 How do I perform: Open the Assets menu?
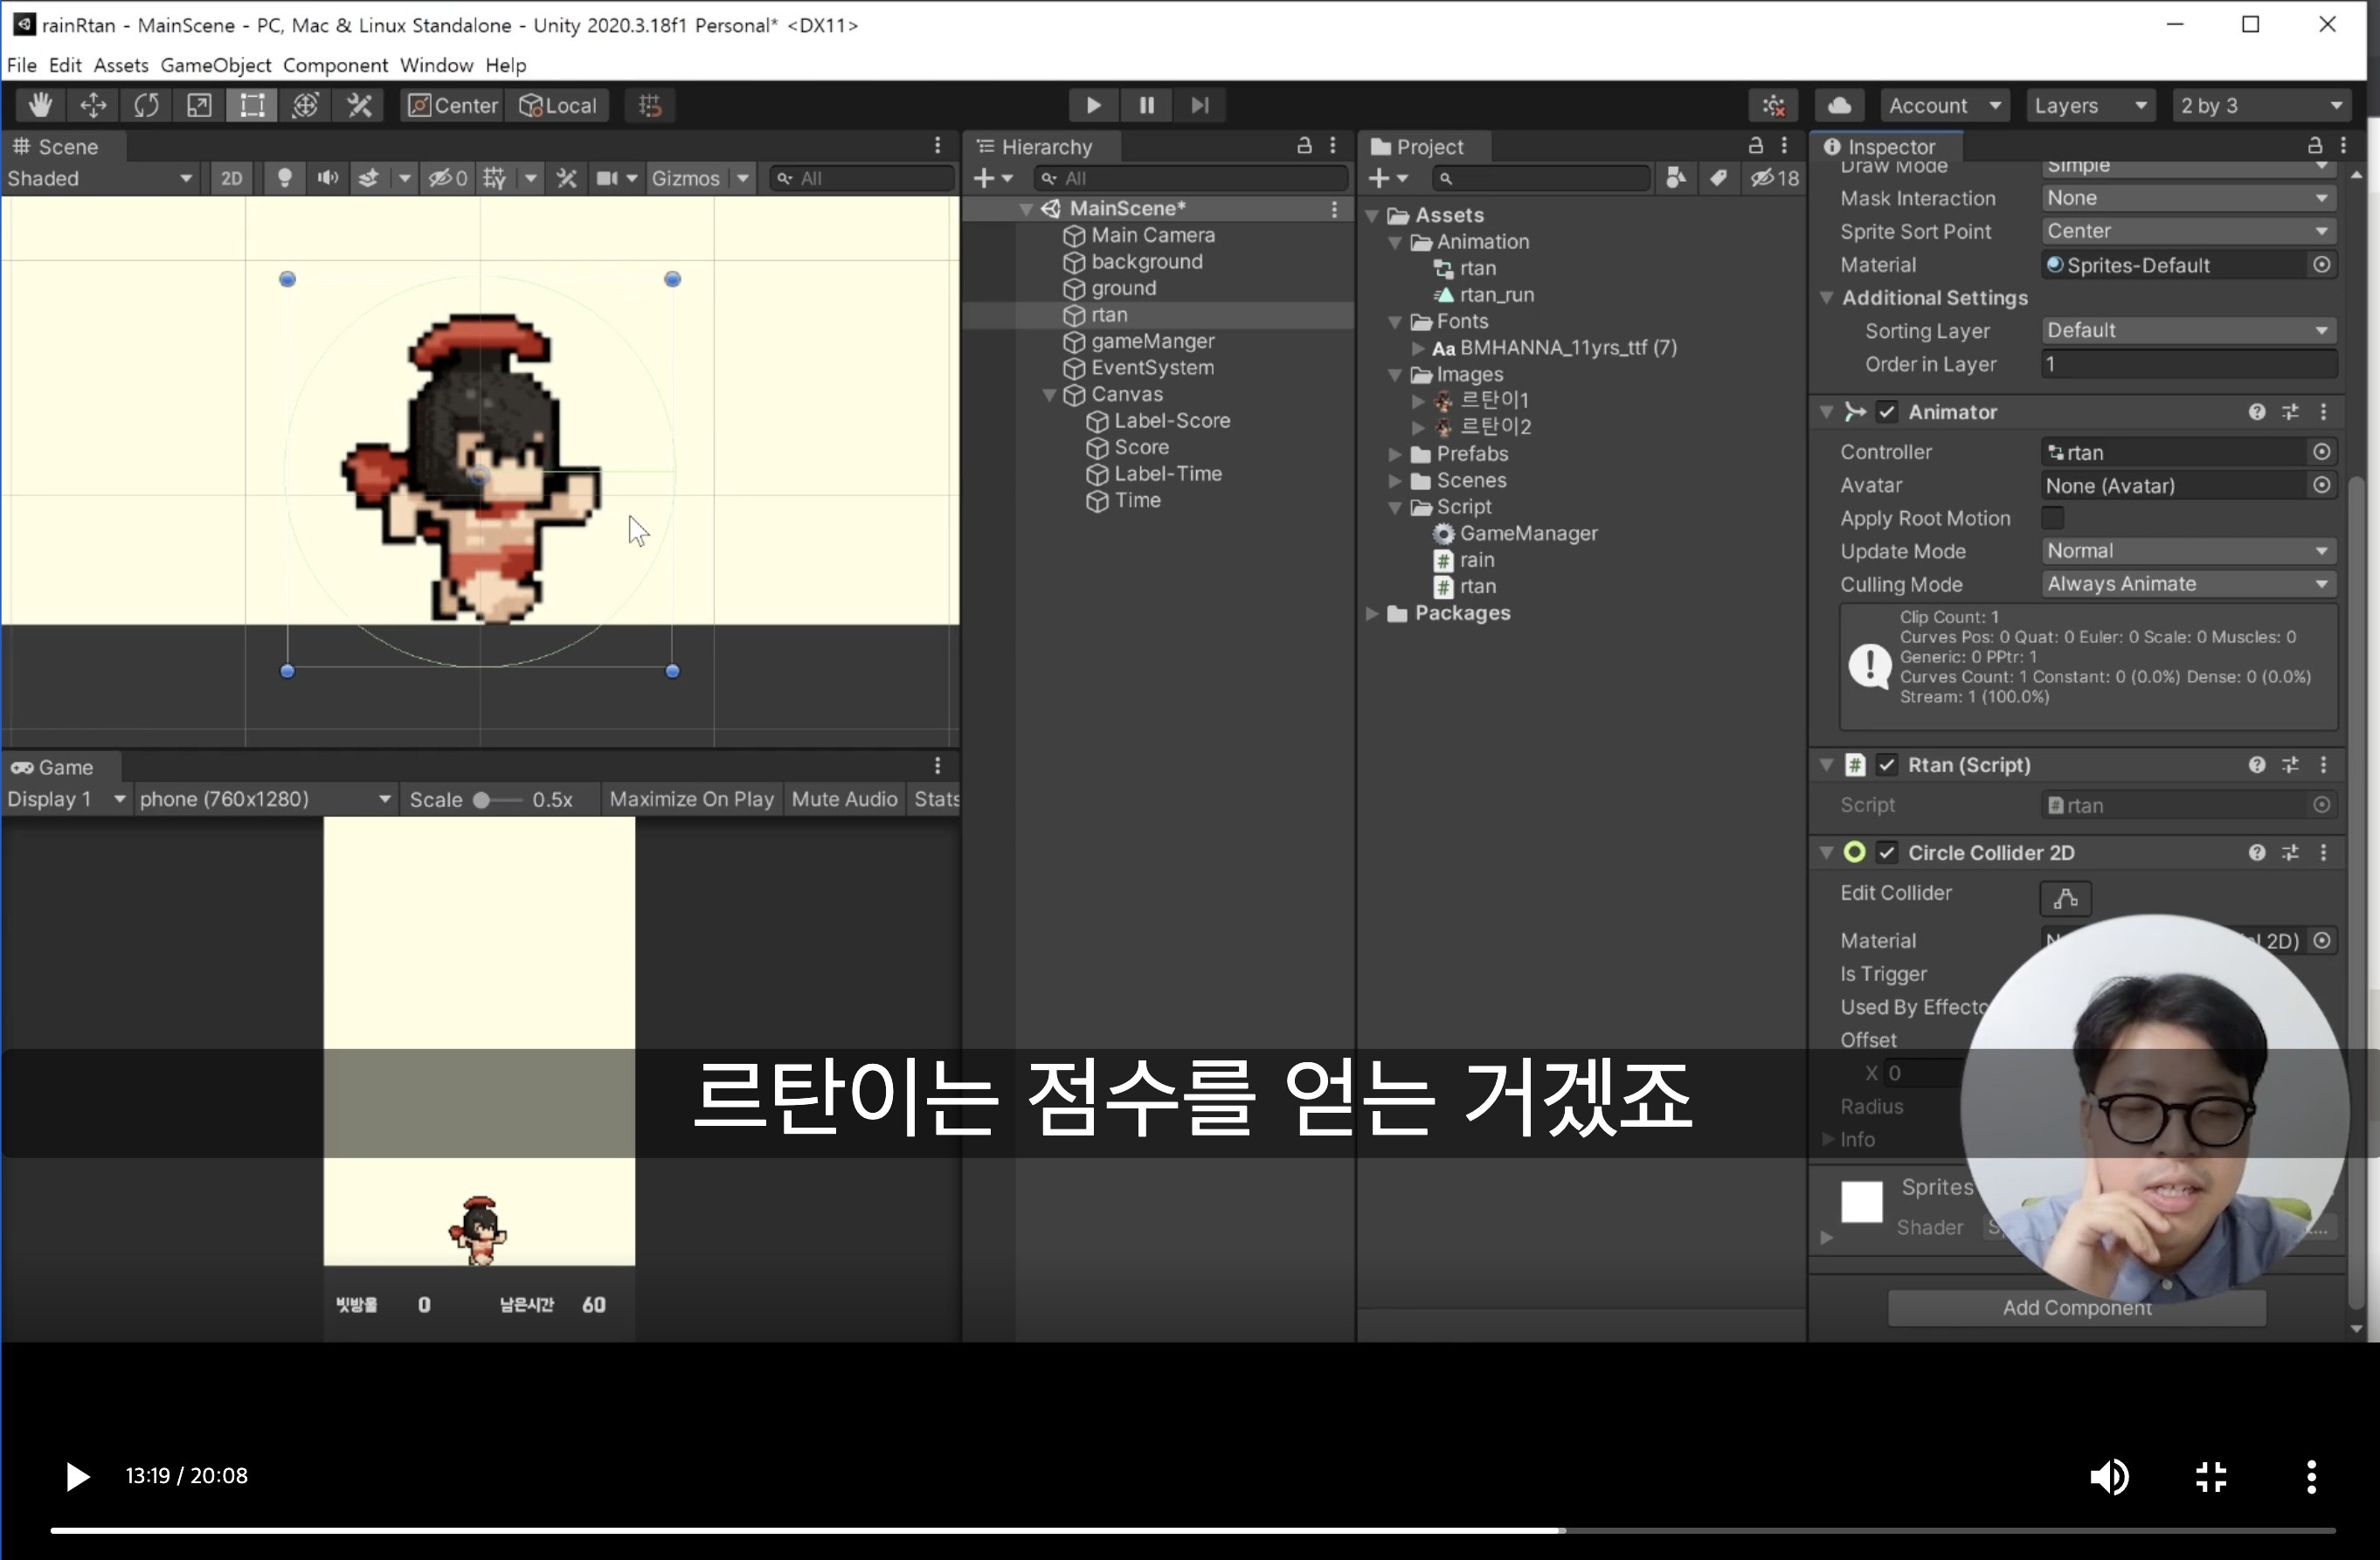coord(121,65)
